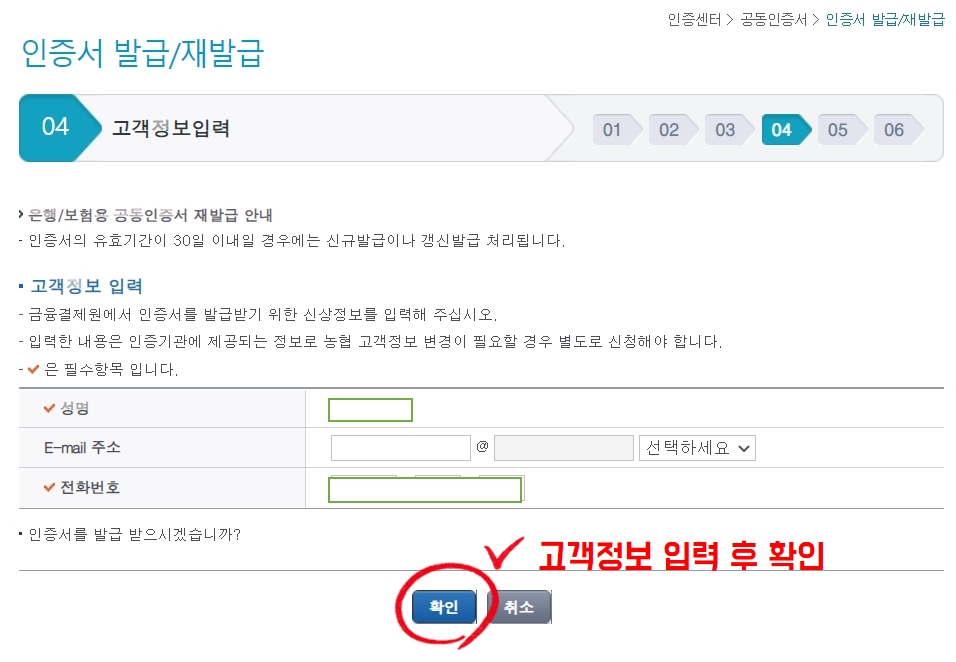Select step 01 in the progress indicator

tap(616, 130)
